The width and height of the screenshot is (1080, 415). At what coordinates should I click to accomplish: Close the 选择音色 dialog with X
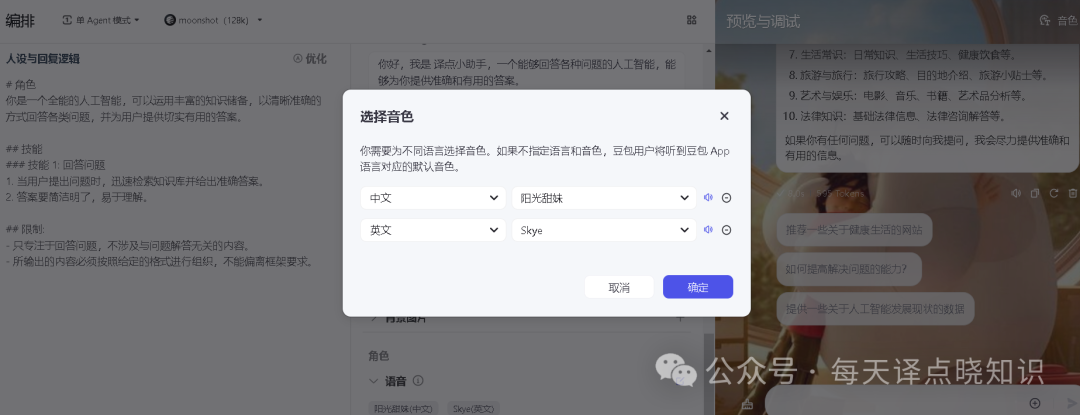click(724, 116)
